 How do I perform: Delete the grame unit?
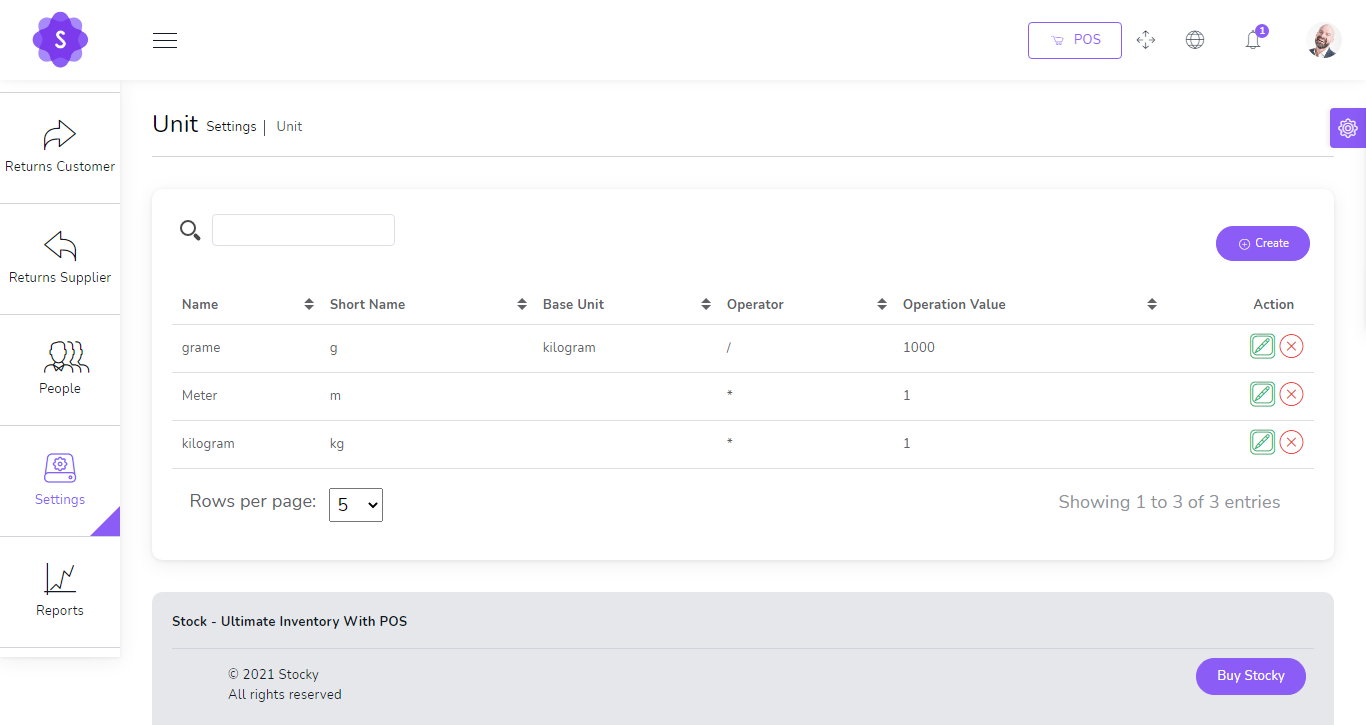click(x=1291, y=346)
